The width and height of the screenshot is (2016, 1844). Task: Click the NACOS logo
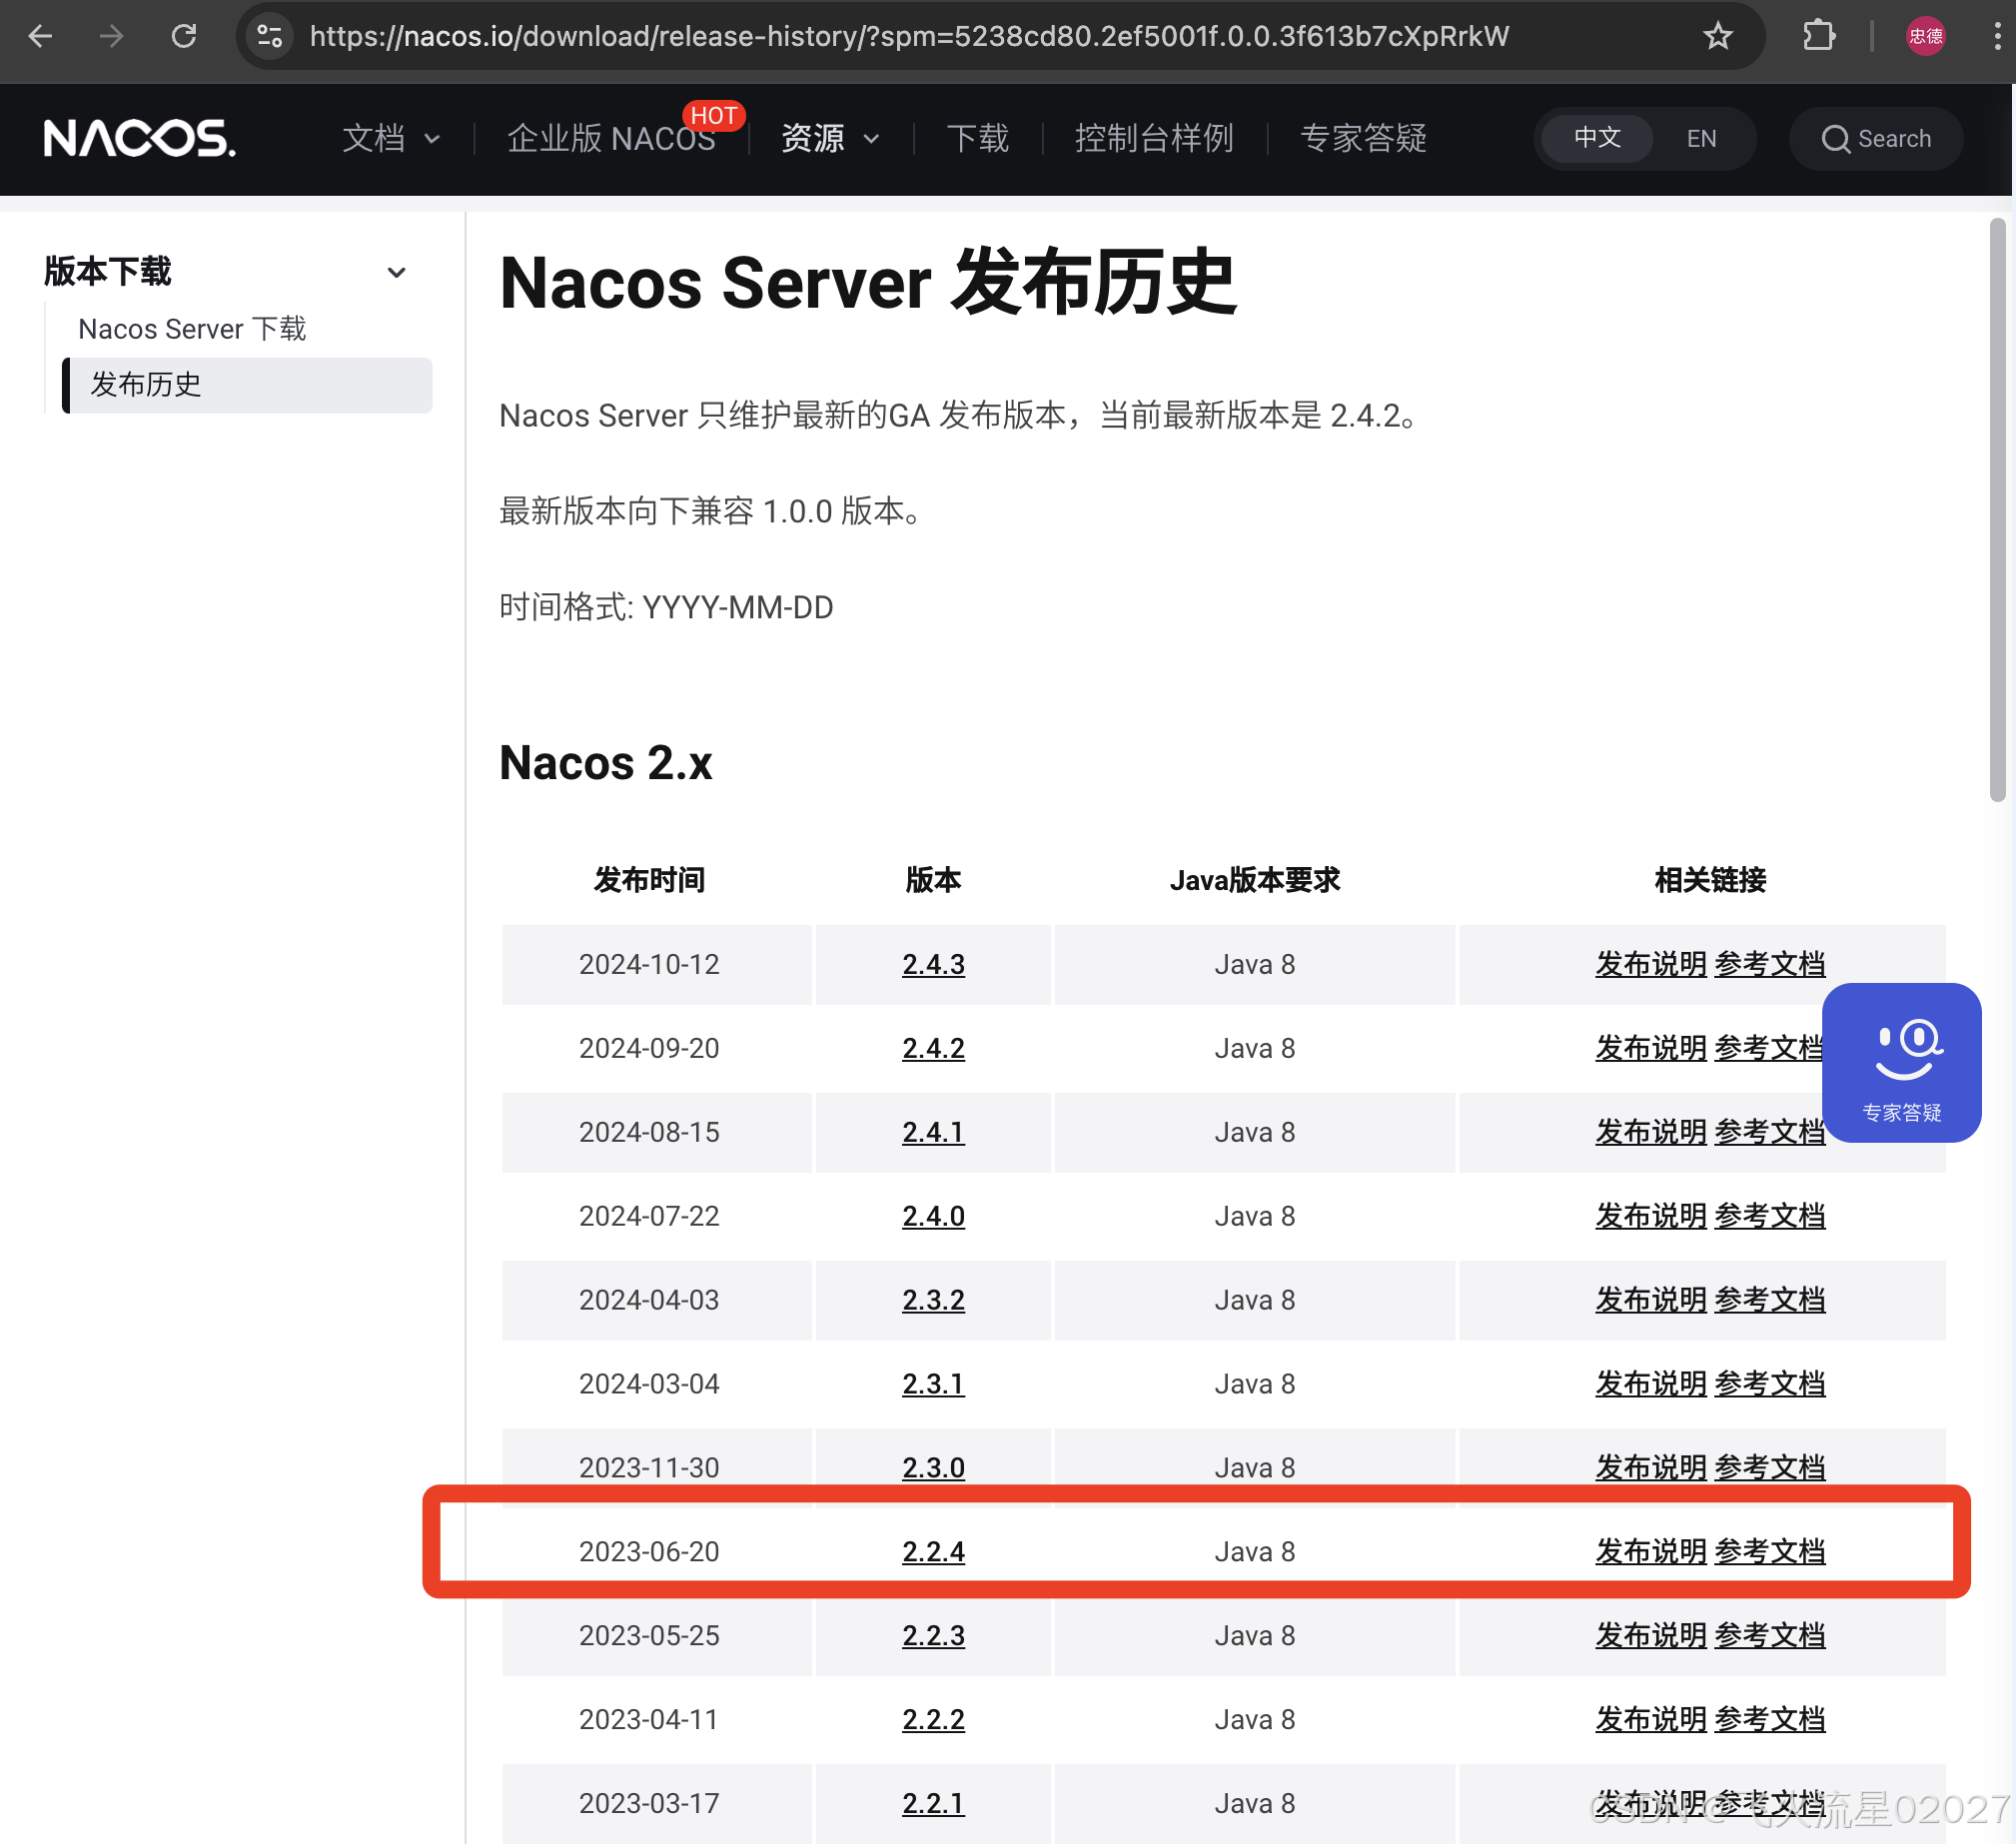(140, 138)
